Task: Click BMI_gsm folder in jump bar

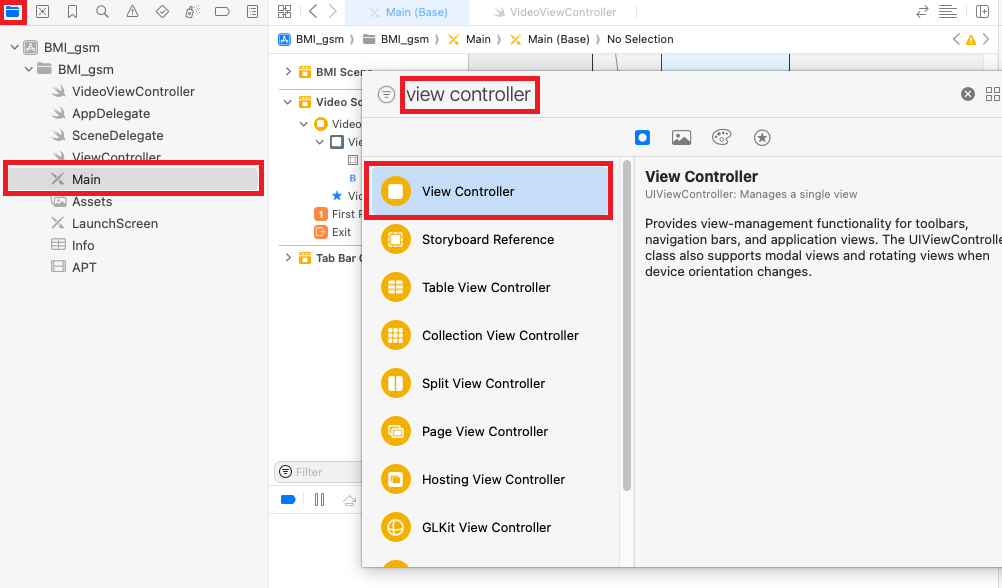Action: click(396, 39)
